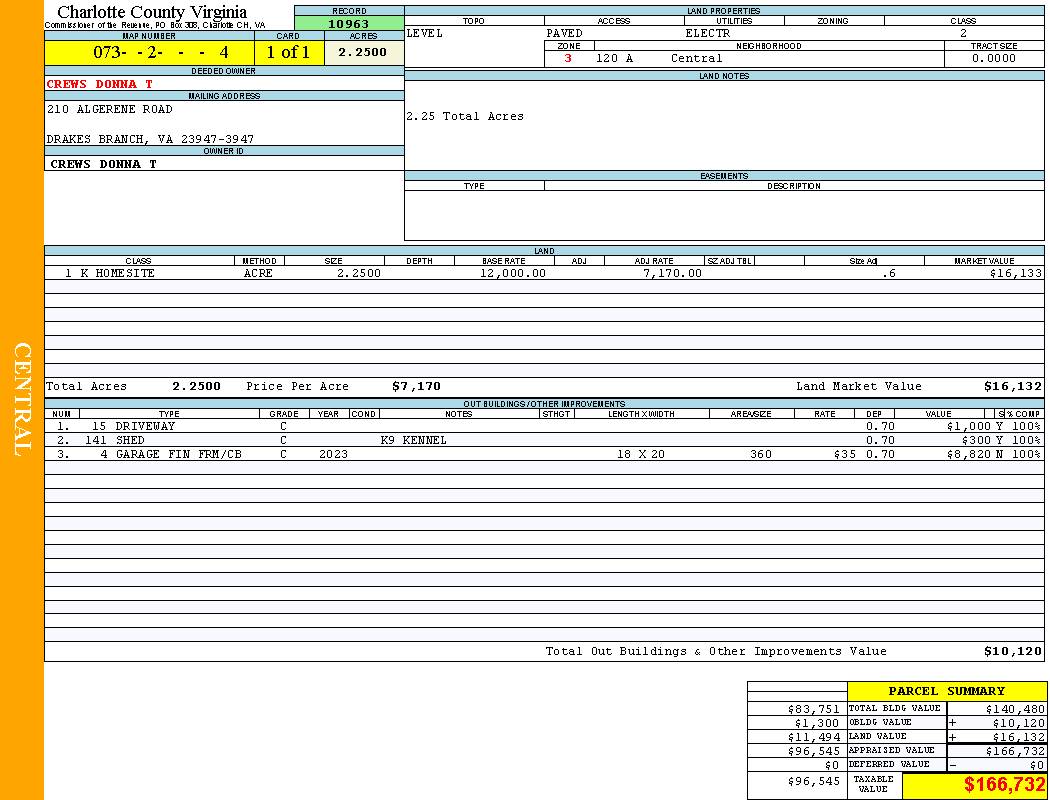Select the red zone number 3
The width and height of the screenshot is (1050, 800).
568,58
